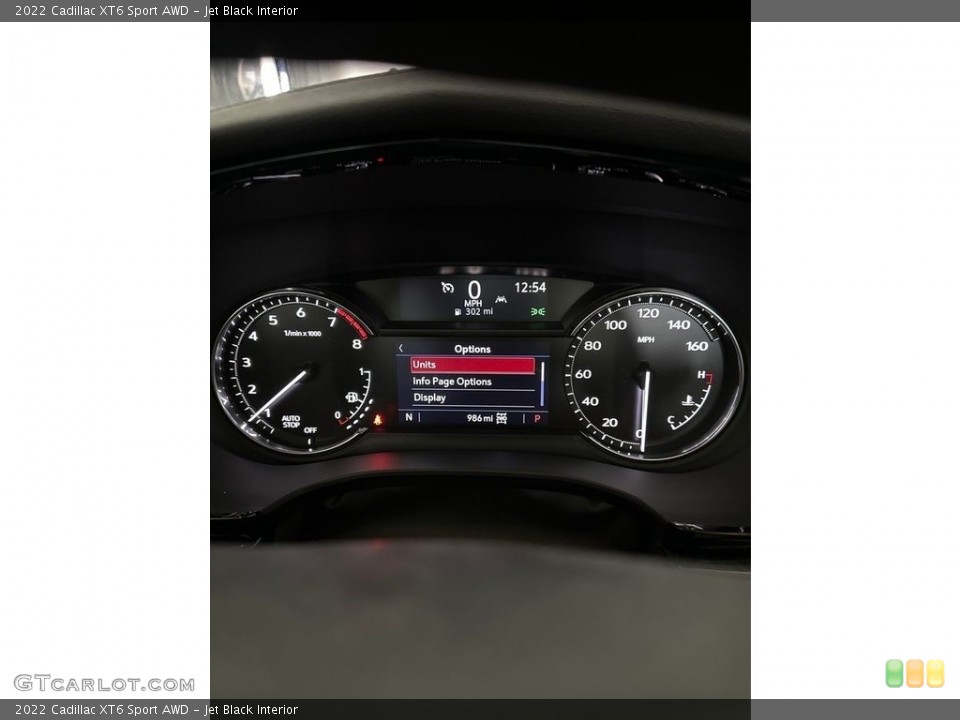Click the AWD drivetrain icon beside 986 mi
The width and height of the screenshot is (960, 720).
[x=501, y=418]
